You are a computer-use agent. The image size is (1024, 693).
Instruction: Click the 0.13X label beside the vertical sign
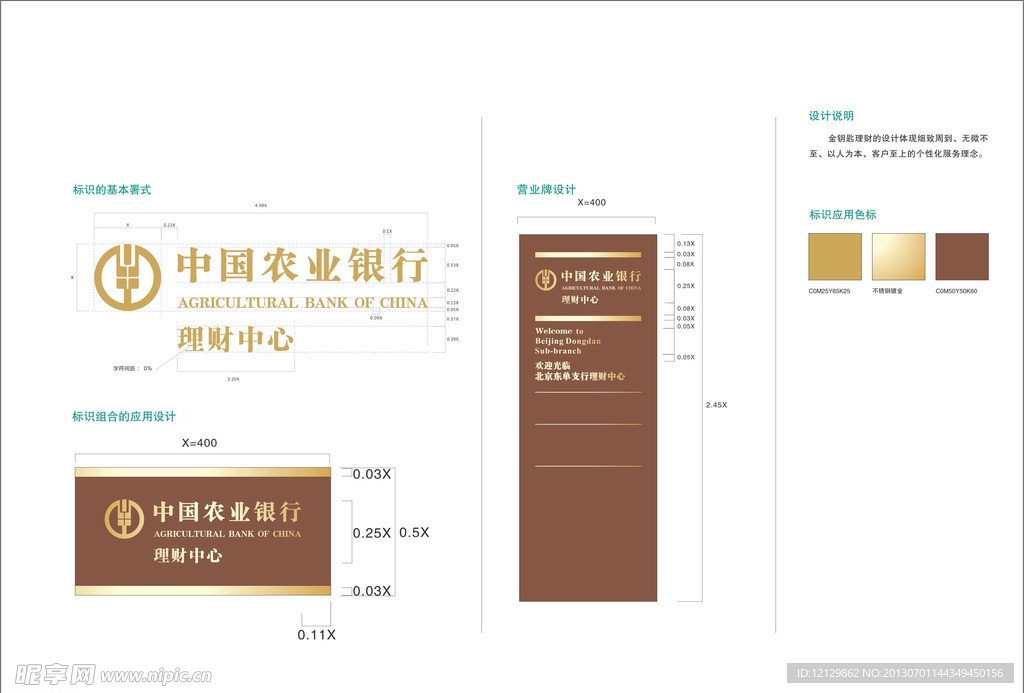(686, 244)
